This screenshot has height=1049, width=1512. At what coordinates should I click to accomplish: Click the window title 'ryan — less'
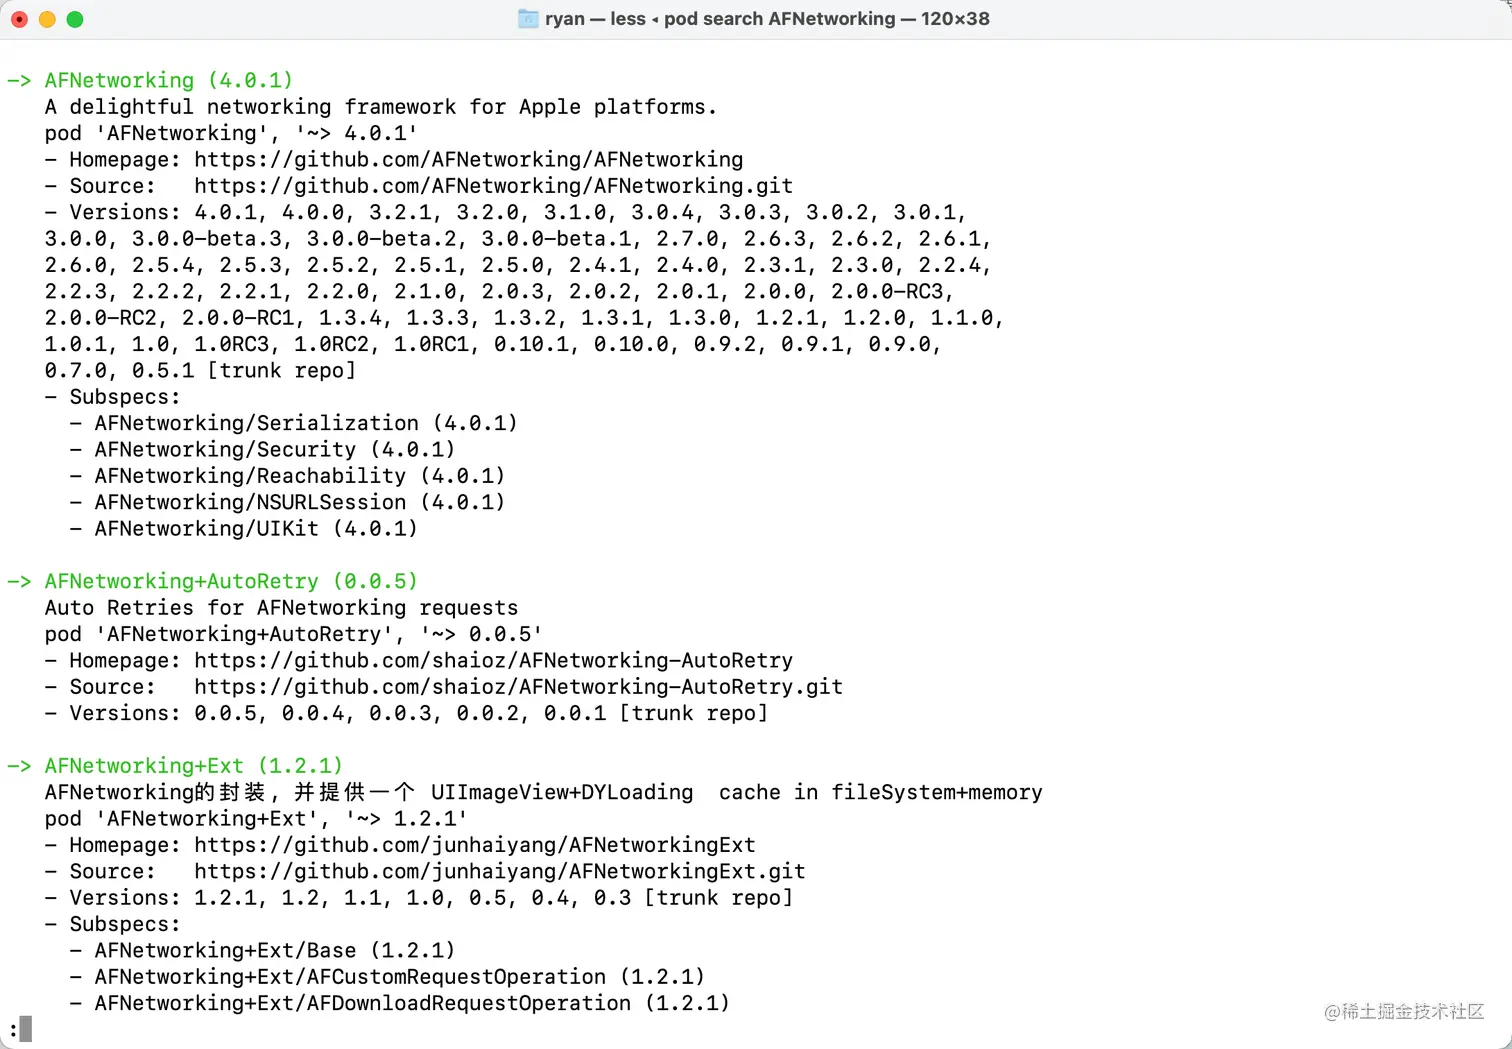(x=595, y=19)
